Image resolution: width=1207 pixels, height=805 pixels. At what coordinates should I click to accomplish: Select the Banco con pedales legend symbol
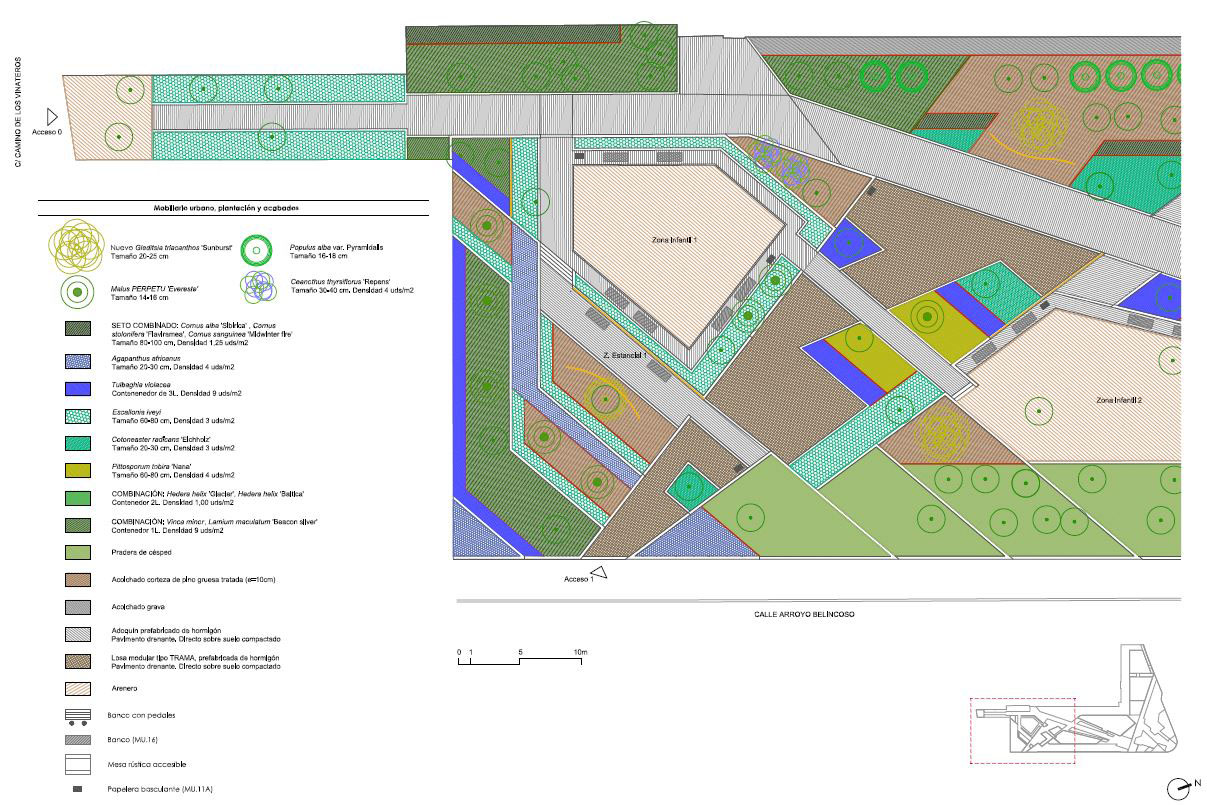click(78, 716)
